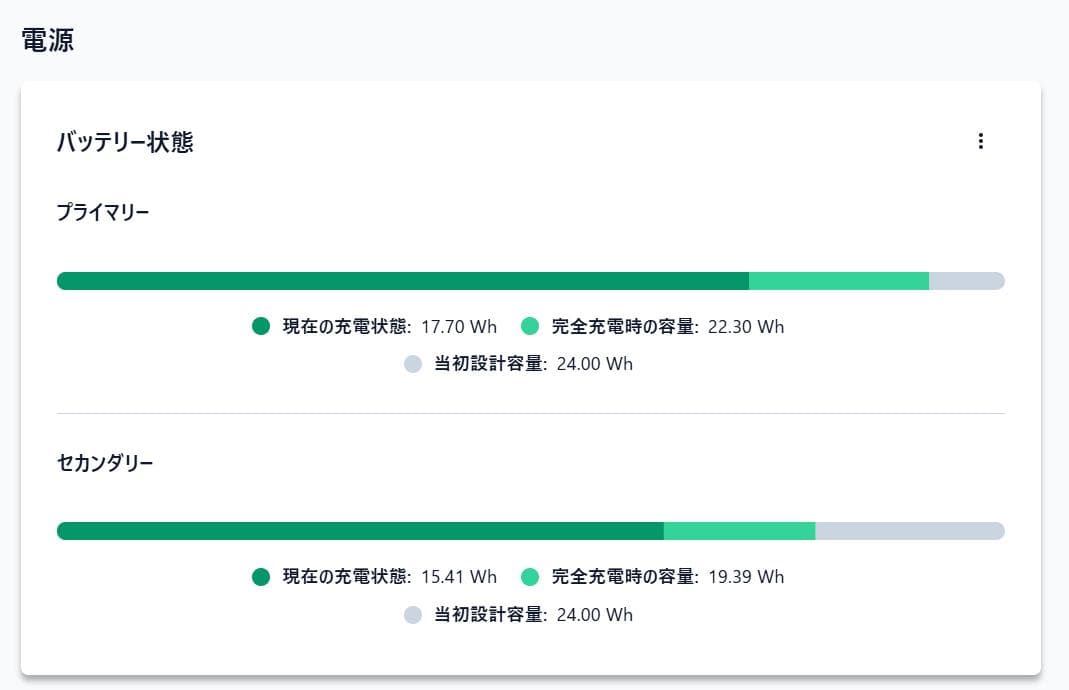This screenshot has width=1069, height=690.
Task: Click light green segment of セカンダリー bar
Action: (739, 531)
